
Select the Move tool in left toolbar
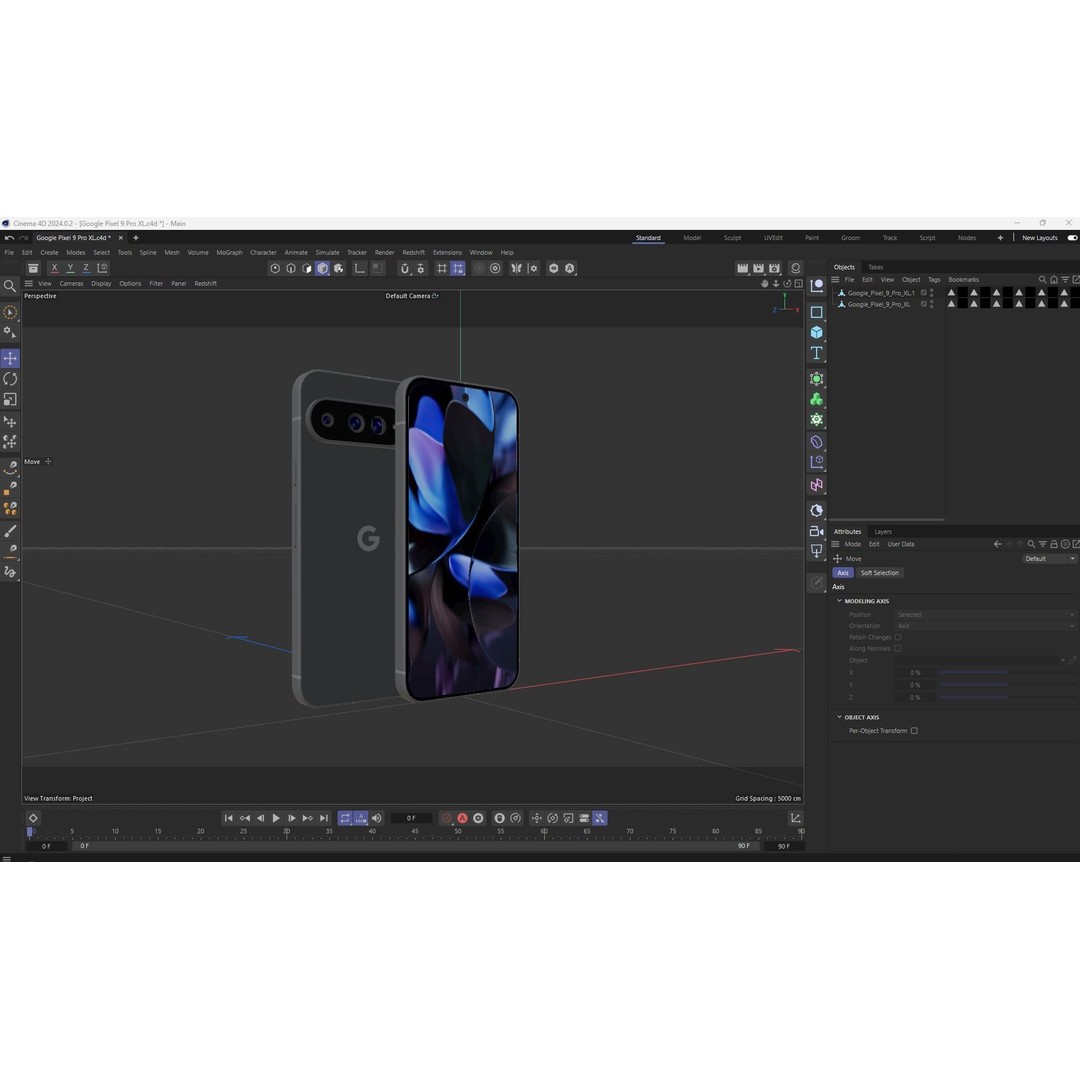[x=10, y=358]
